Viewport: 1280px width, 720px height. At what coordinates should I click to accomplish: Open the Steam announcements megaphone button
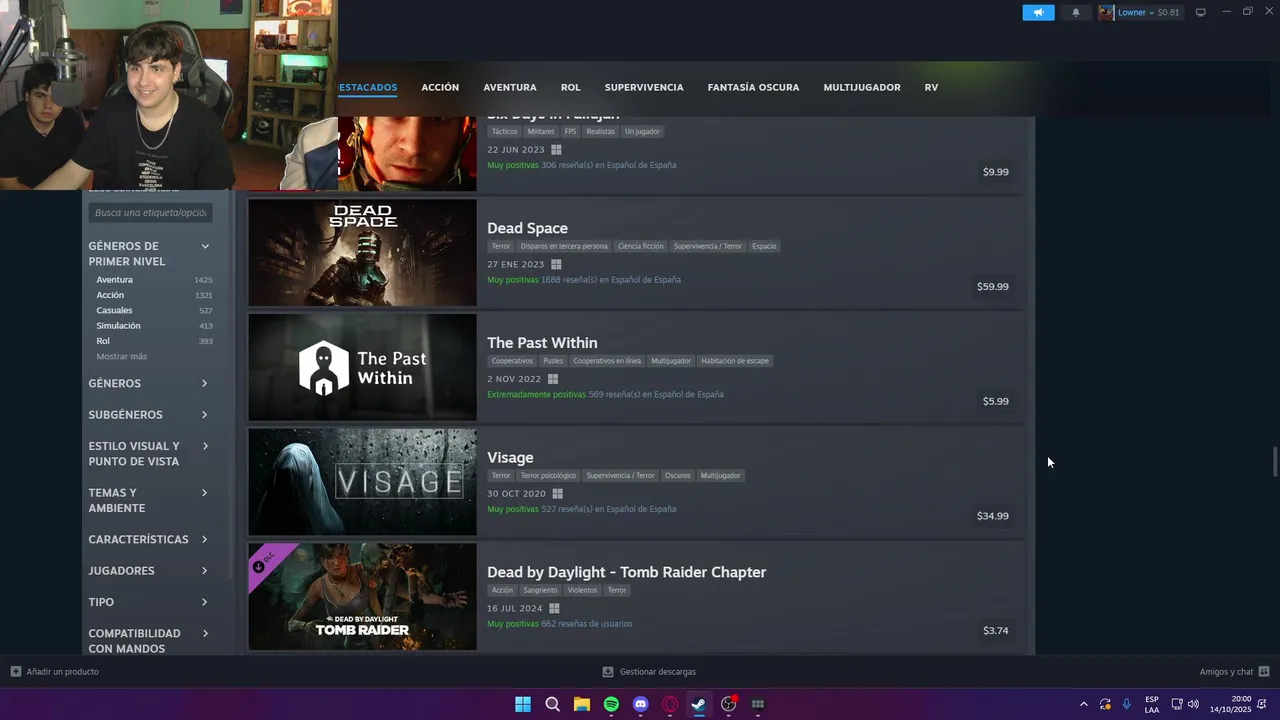(x=1038, y=12)
